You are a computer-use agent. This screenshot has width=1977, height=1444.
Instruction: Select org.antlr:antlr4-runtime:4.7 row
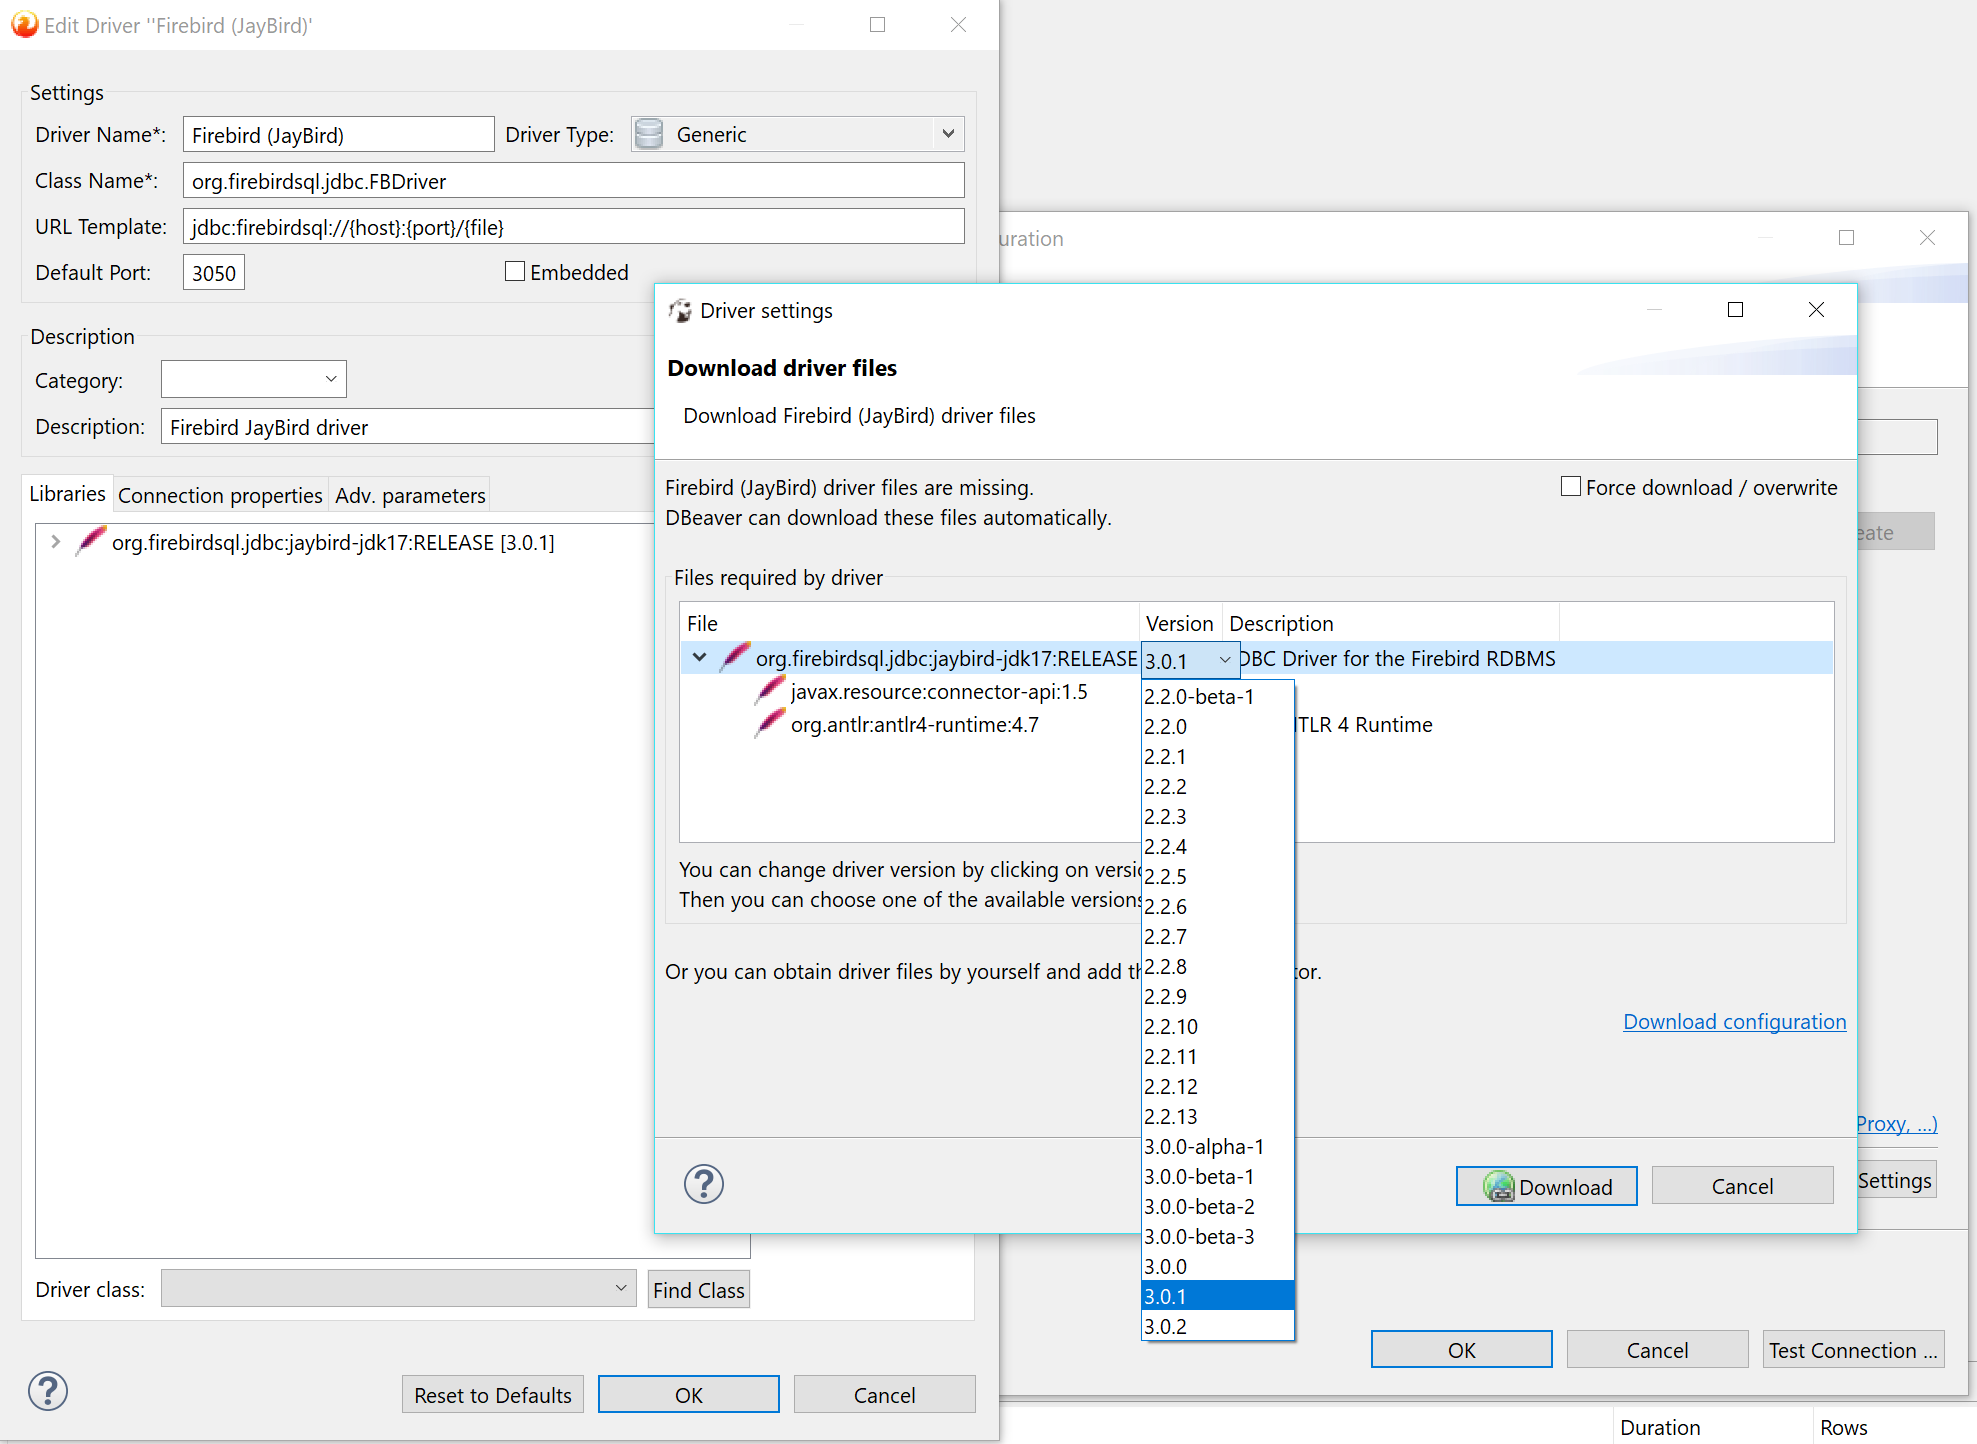[x=914, y=725]
